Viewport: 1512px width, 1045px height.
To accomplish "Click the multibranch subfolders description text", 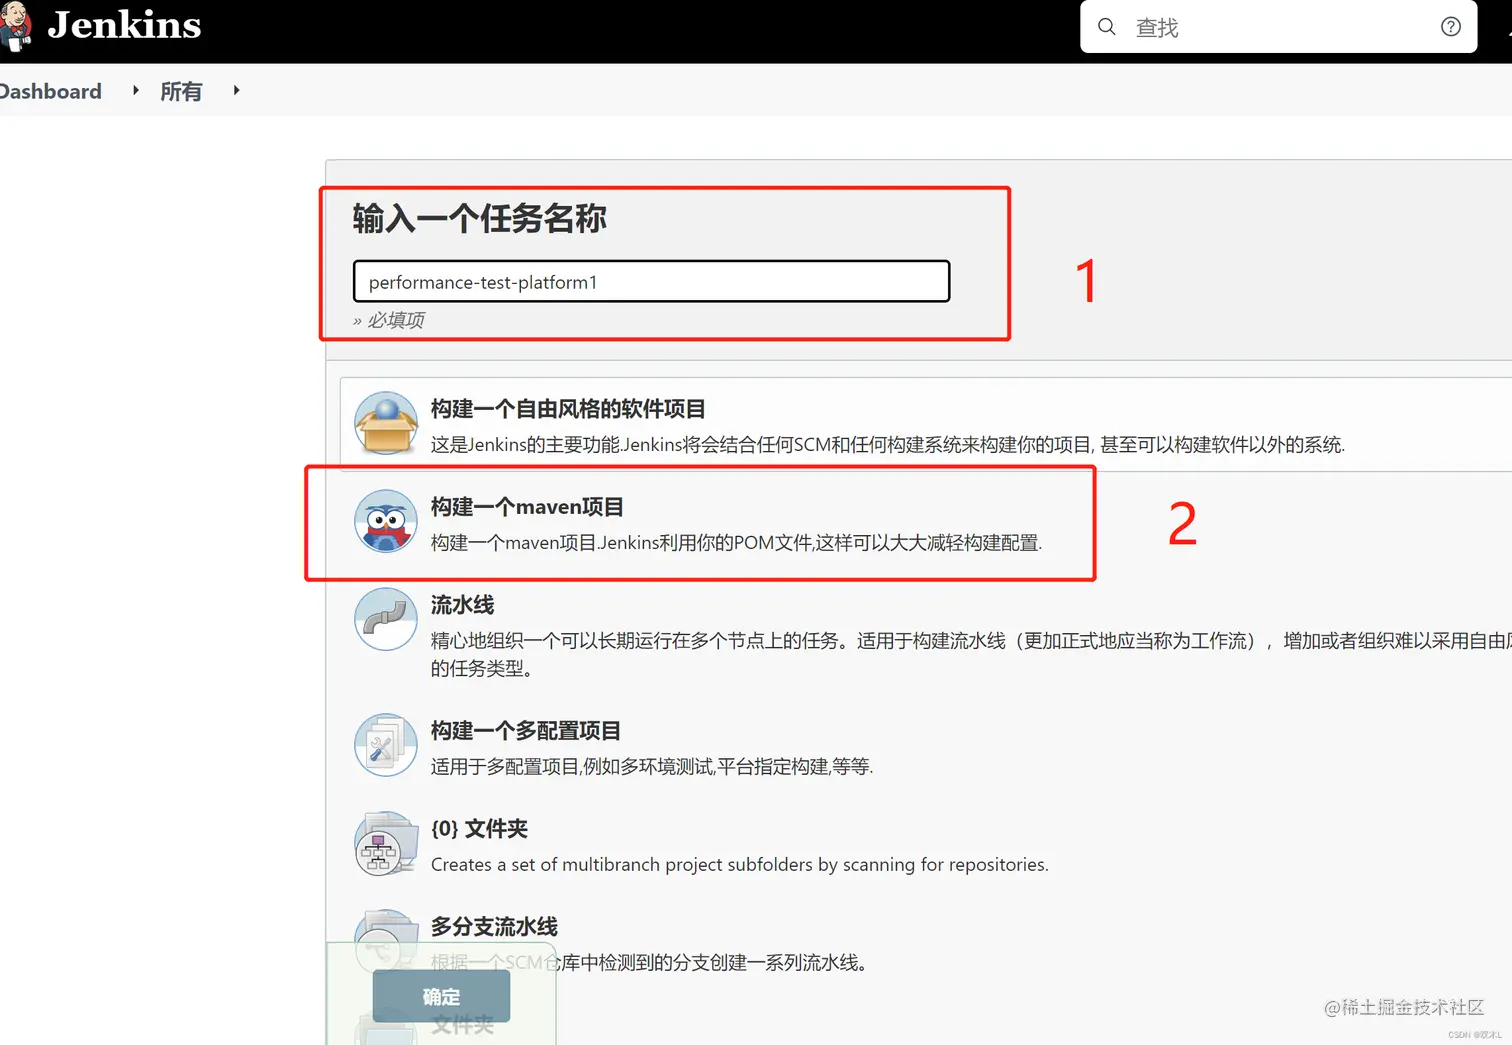I will coord(740,865).
